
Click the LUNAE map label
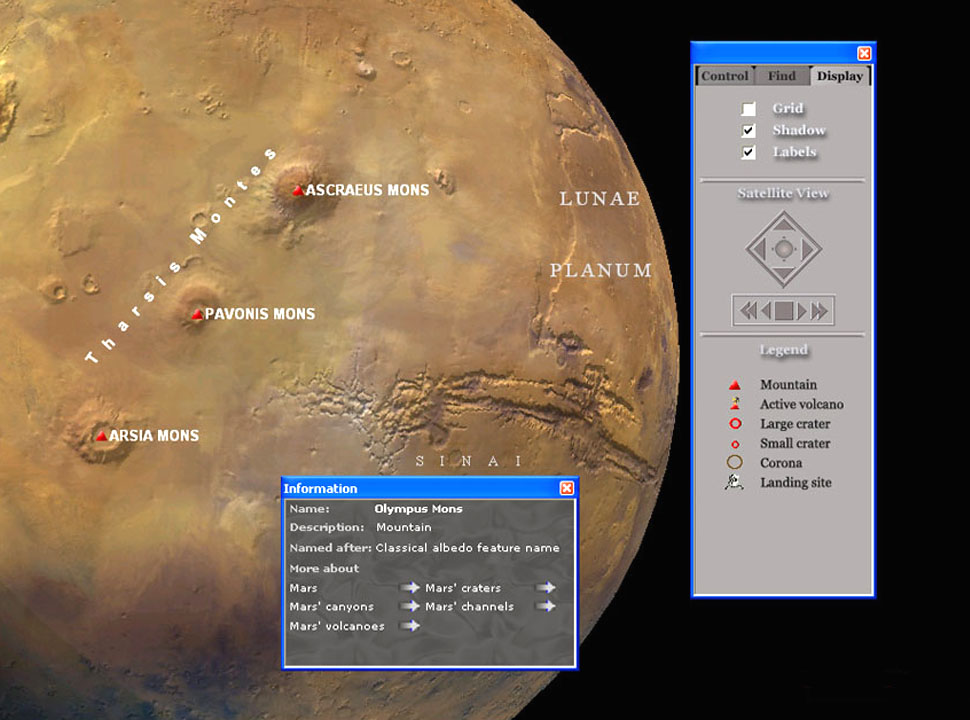coord(599,199)
